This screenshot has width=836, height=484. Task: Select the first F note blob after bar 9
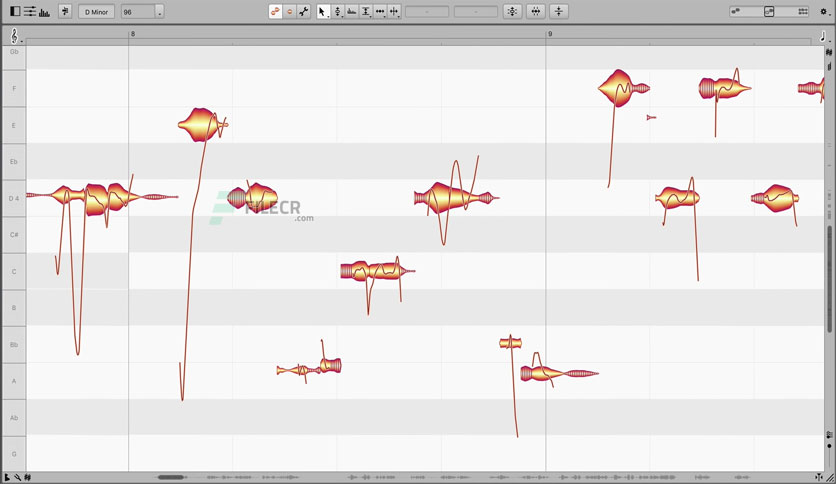[x=621, y=88]
